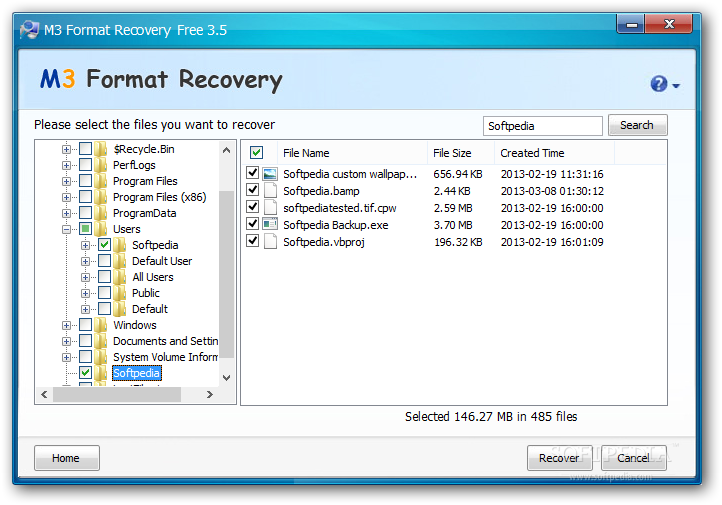
Task: Click the Cancel button
Action: (x=634, y=458)
